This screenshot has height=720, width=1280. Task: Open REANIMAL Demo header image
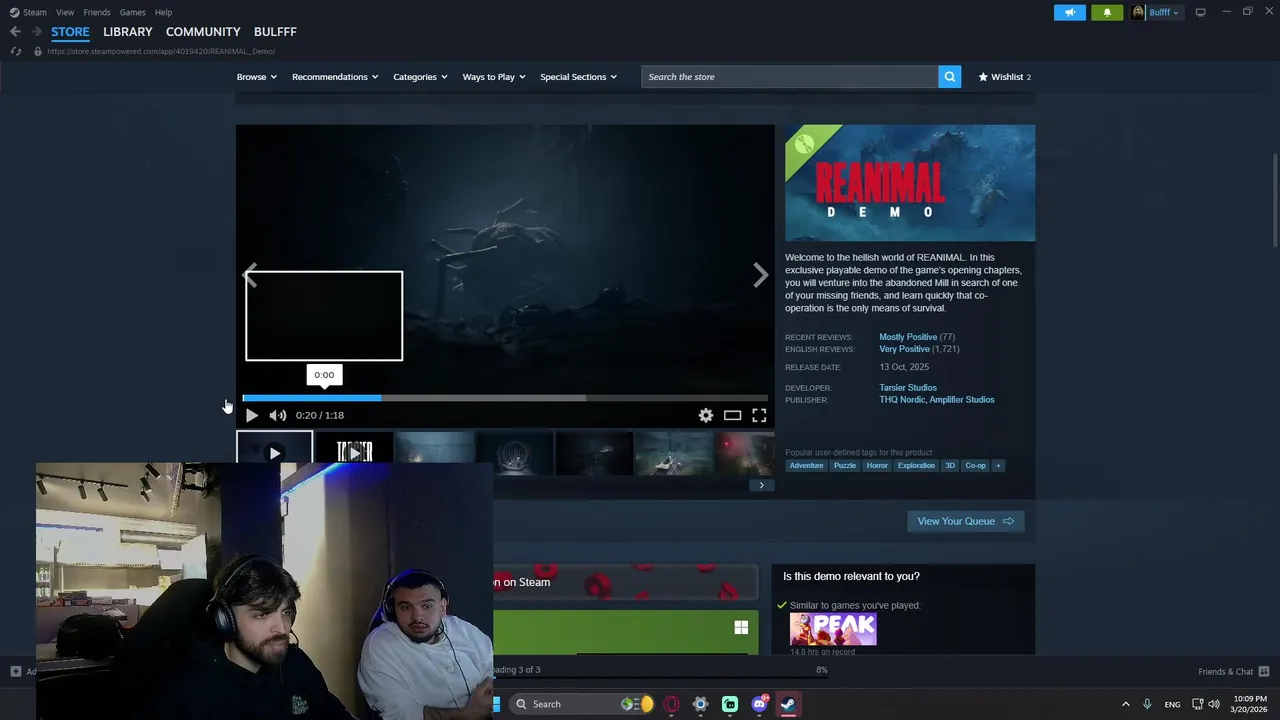[x=910, y=183]
